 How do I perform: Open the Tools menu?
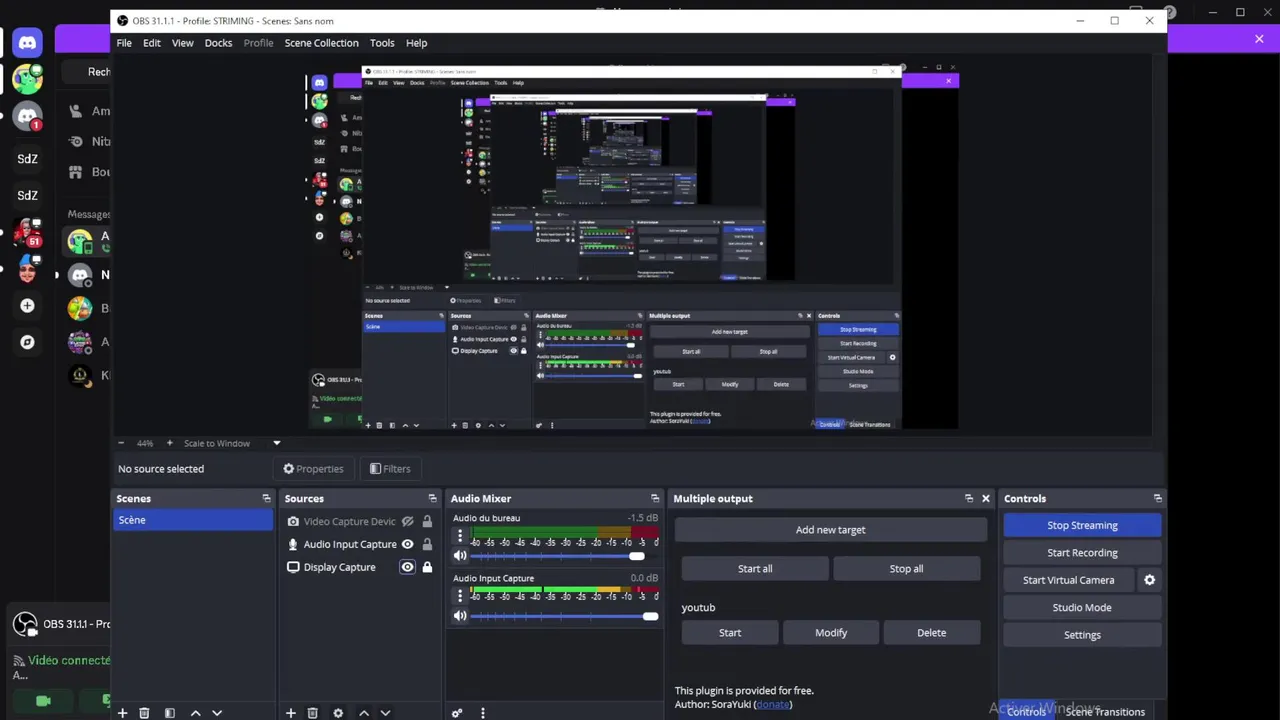382,43
